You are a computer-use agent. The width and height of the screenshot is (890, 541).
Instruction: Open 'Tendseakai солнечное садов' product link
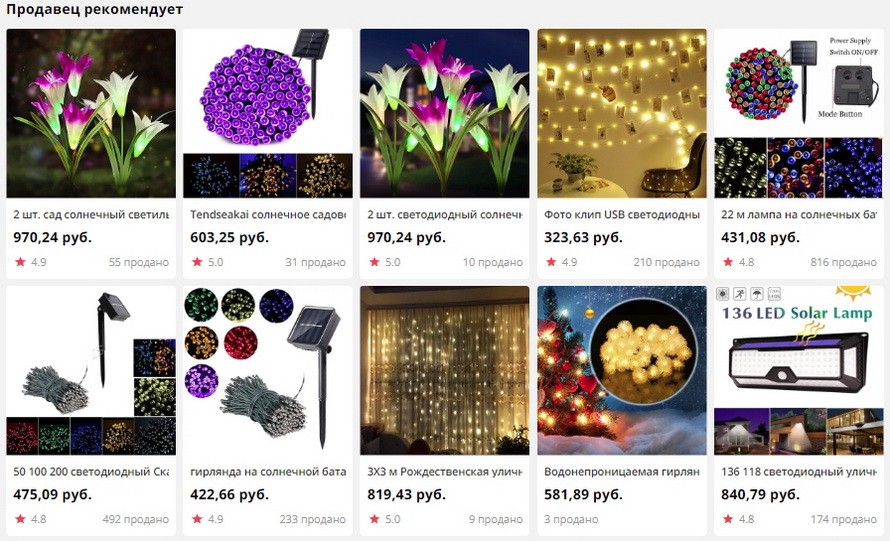click(x=267, y=215)
